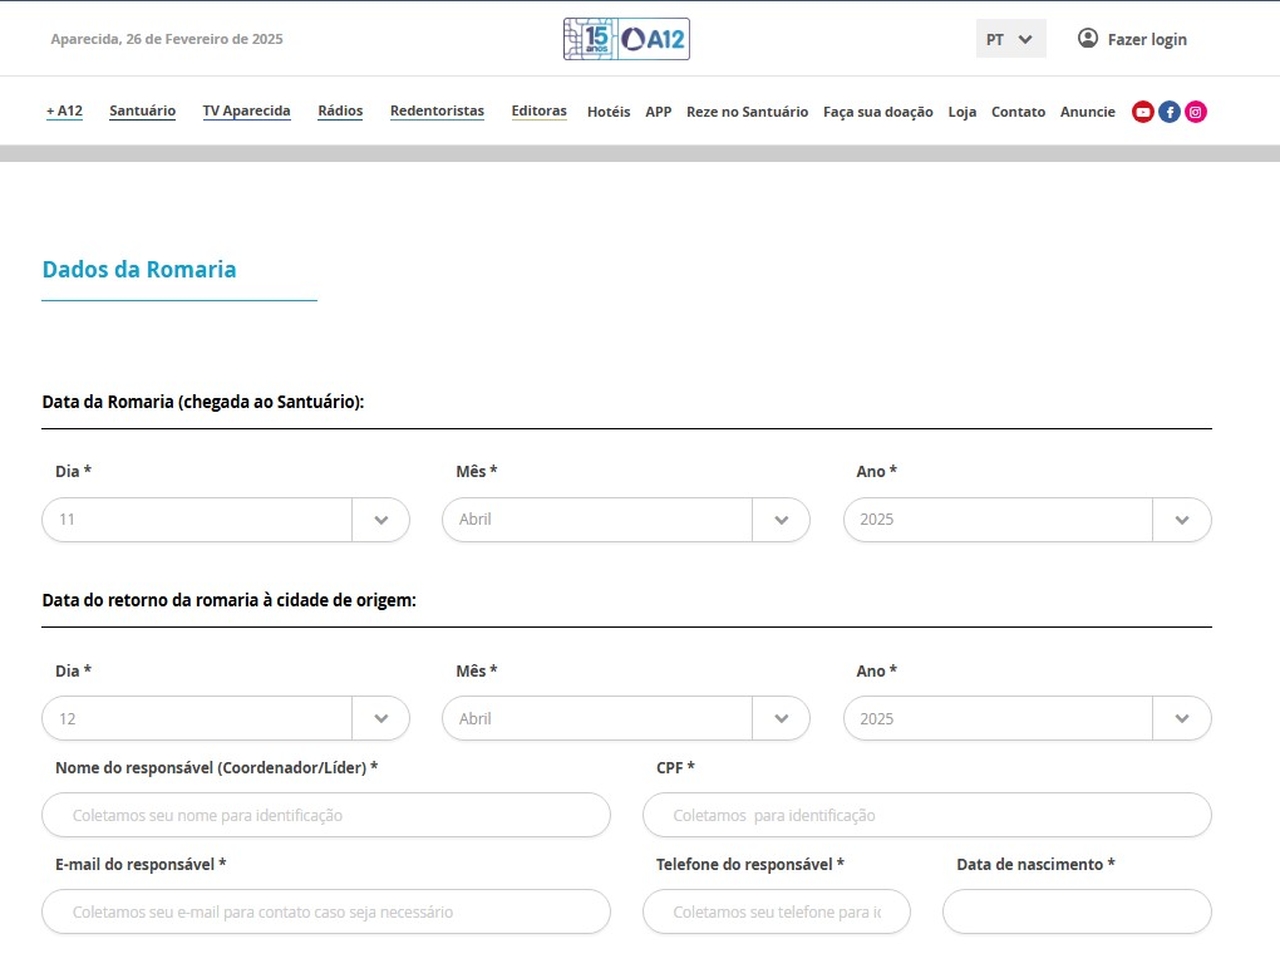Expand the return Mês dropdown arrow
Screen dimensions: 1280x978
(781, 719)
